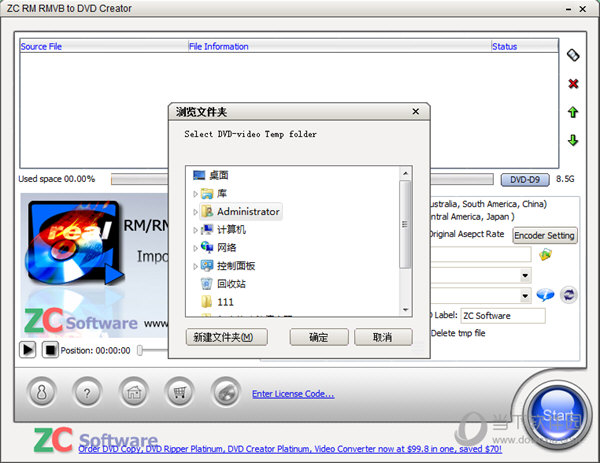The height and width of the screenshot is (463, 600).
Task: Click the Original Asepct Rate label
Action: (466, 234)
